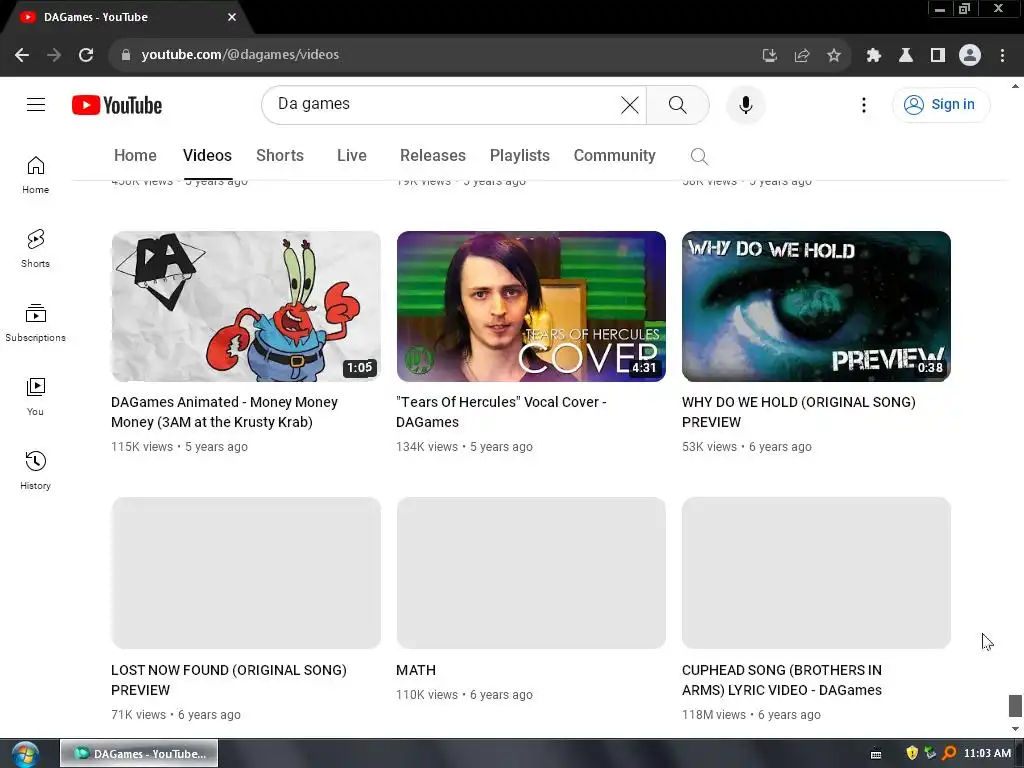Click the page scrollbar thumb

coord(1014,706)
